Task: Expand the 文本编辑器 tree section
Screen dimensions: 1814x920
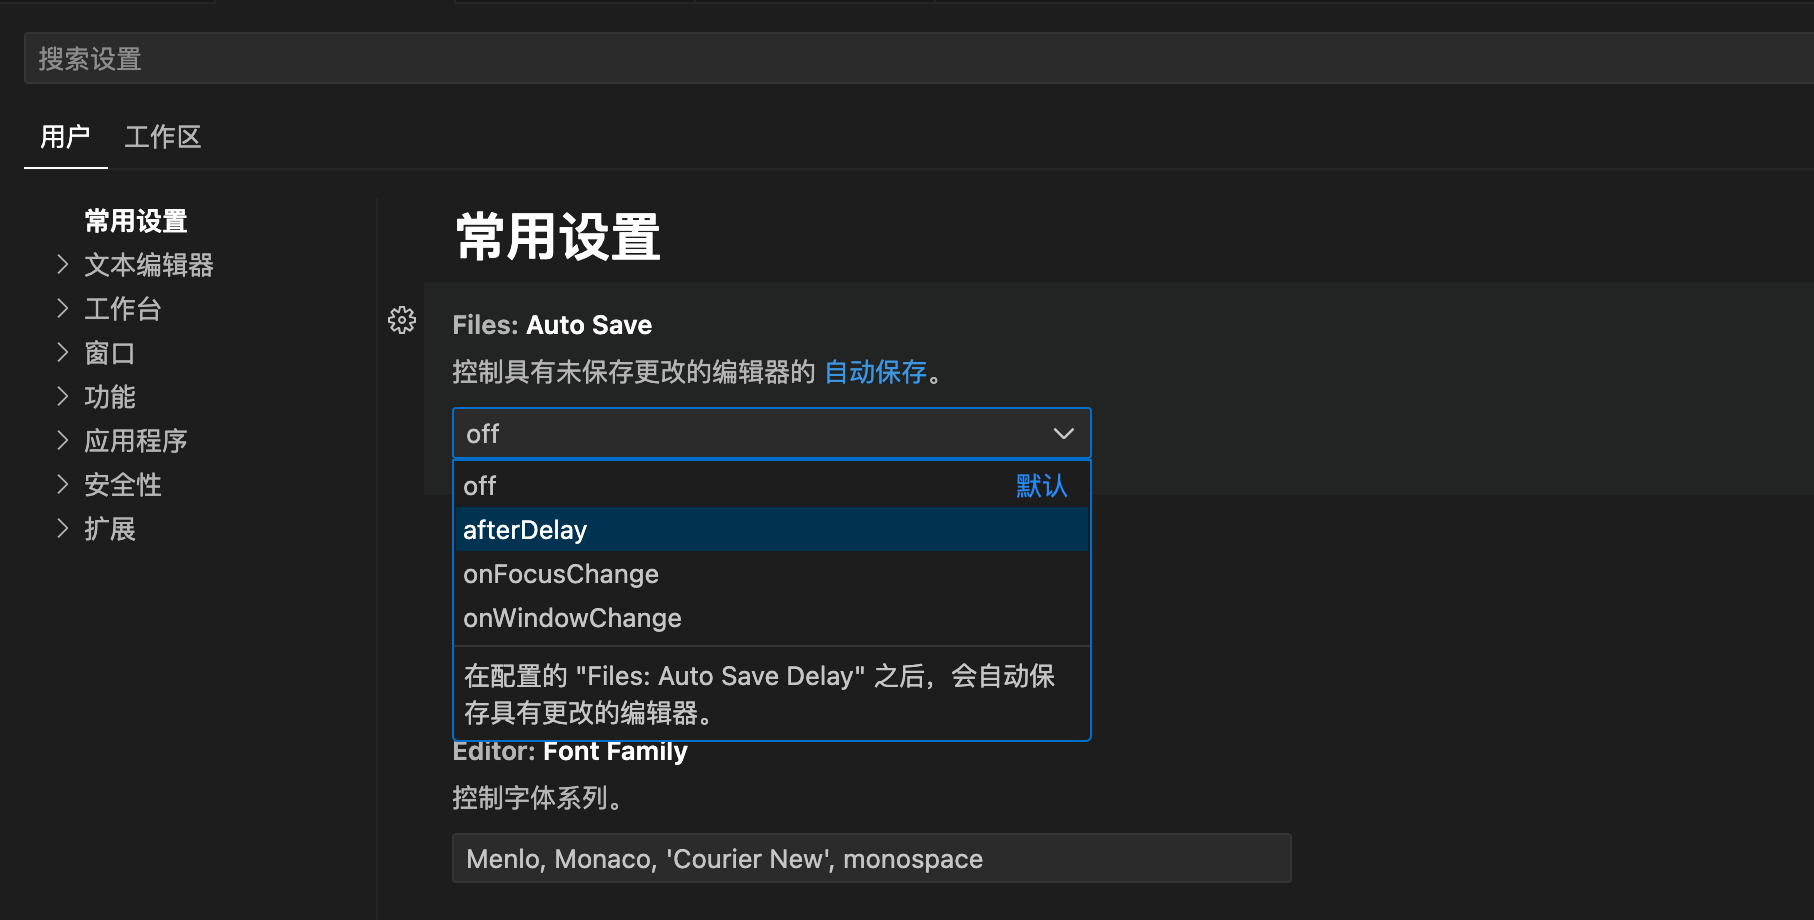Action: coord(63,265)
